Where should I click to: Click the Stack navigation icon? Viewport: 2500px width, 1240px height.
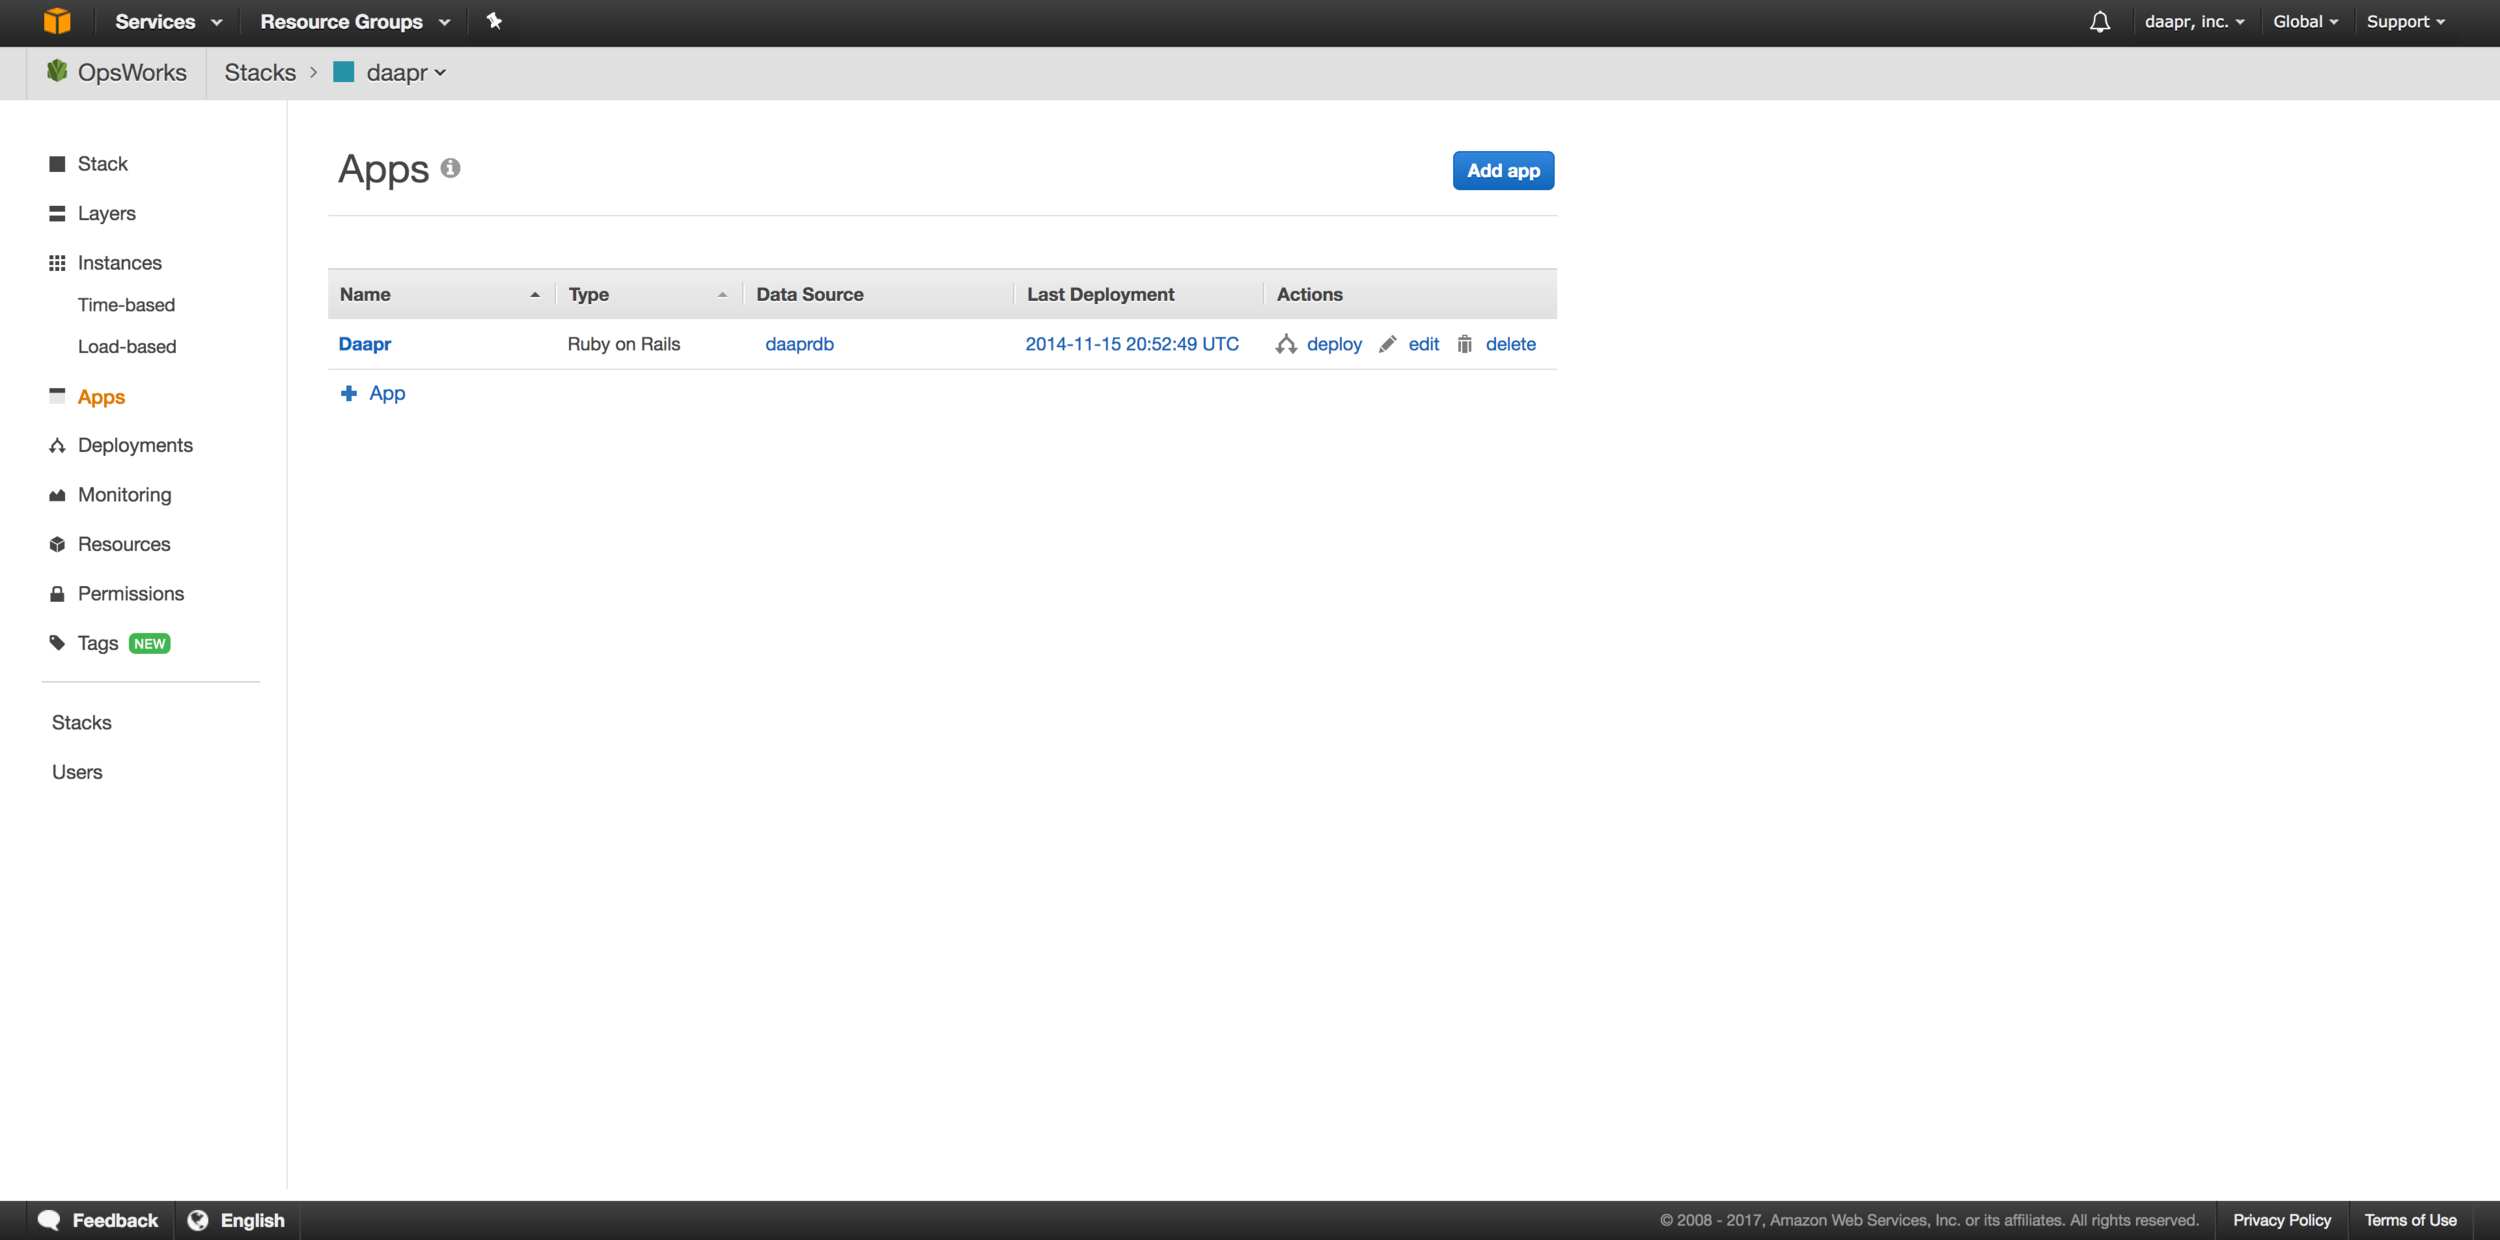click(x=57, y=163)
